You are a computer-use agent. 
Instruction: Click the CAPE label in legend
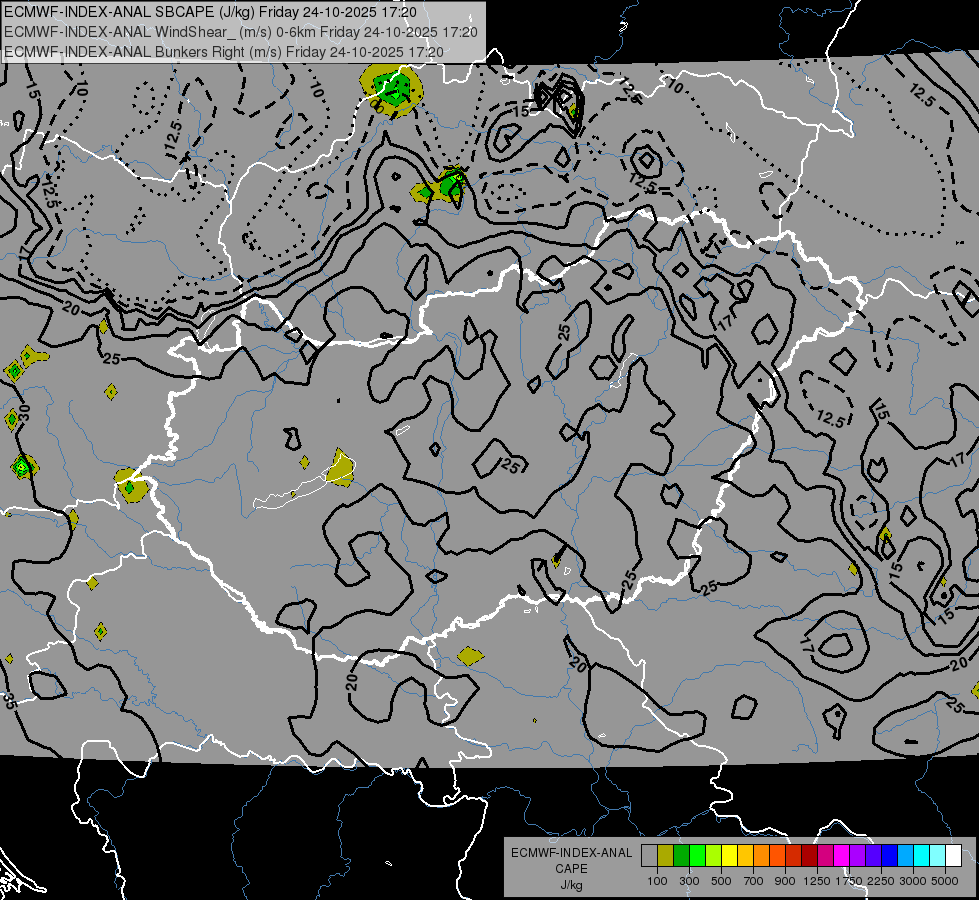pyautogui.click(x=571, y=869)
